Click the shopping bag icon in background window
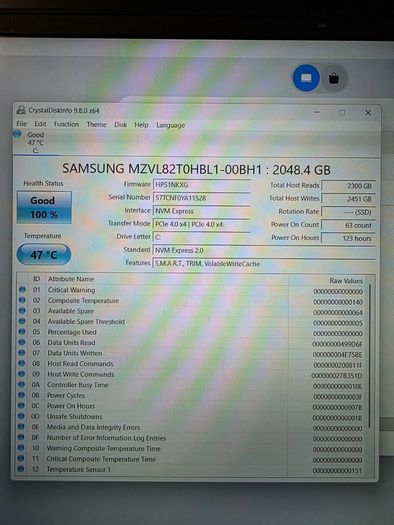394x525 pixels. click(334, 79)
